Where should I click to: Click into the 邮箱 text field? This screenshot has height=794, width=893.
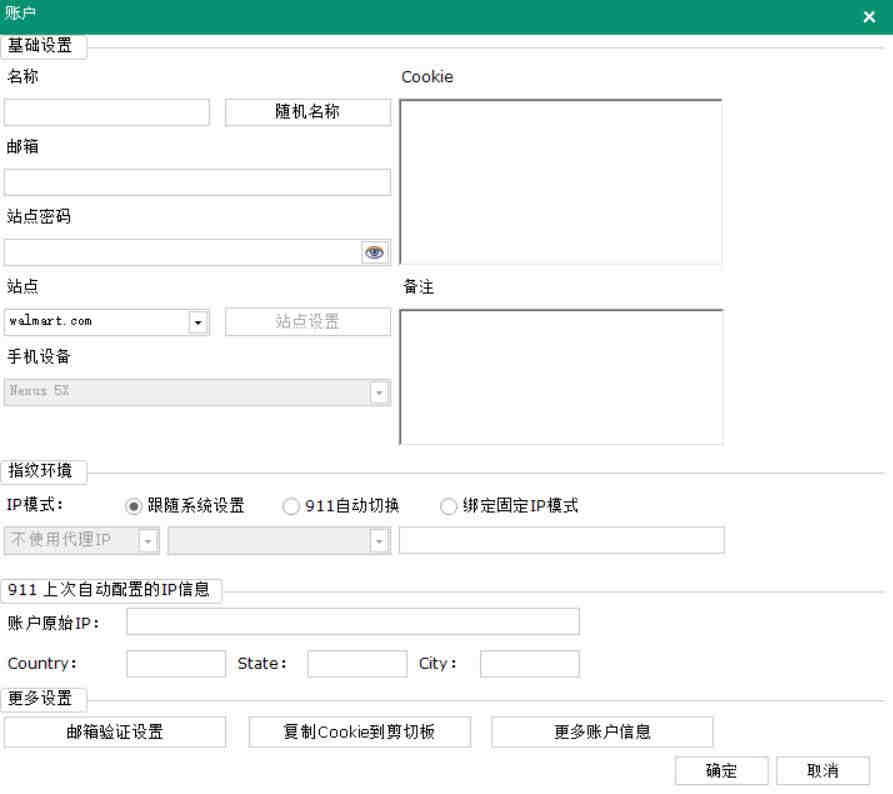tap(197, 182)
